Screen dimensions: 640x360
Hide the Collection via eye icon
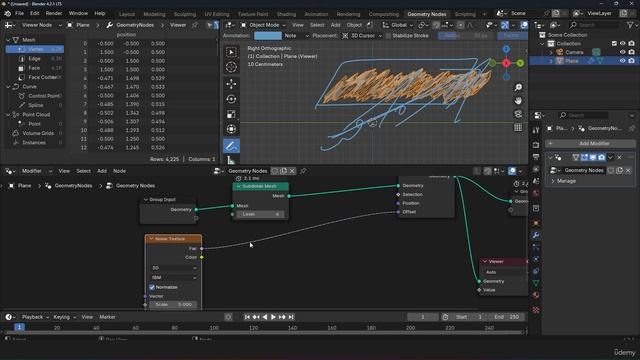click(x=622, y=43)
